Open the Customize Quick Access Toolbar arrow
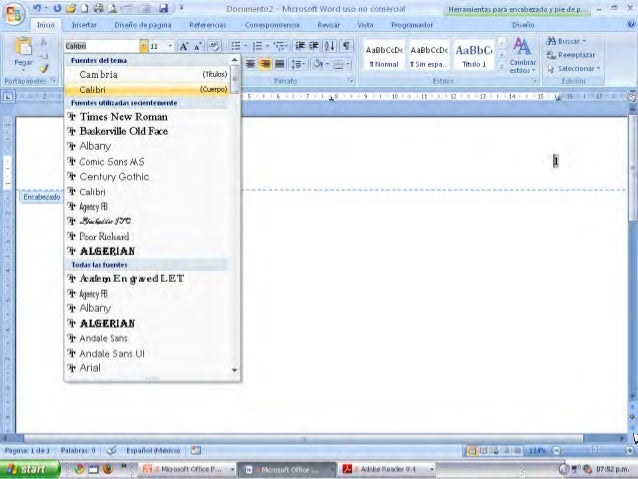Screen dimensions: 638x479 [181, 8]
